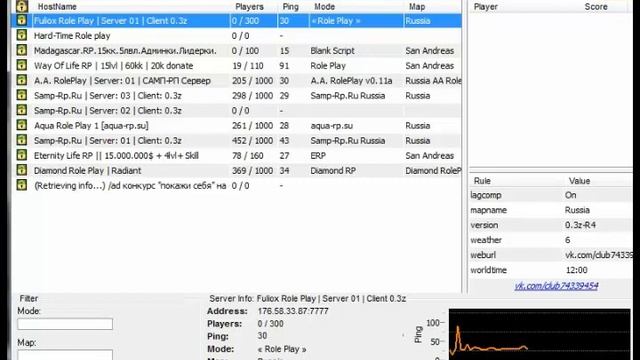Click into the Map filter field
The width and height of the screenshot is (640, 360).
click(x=65, y=355)
